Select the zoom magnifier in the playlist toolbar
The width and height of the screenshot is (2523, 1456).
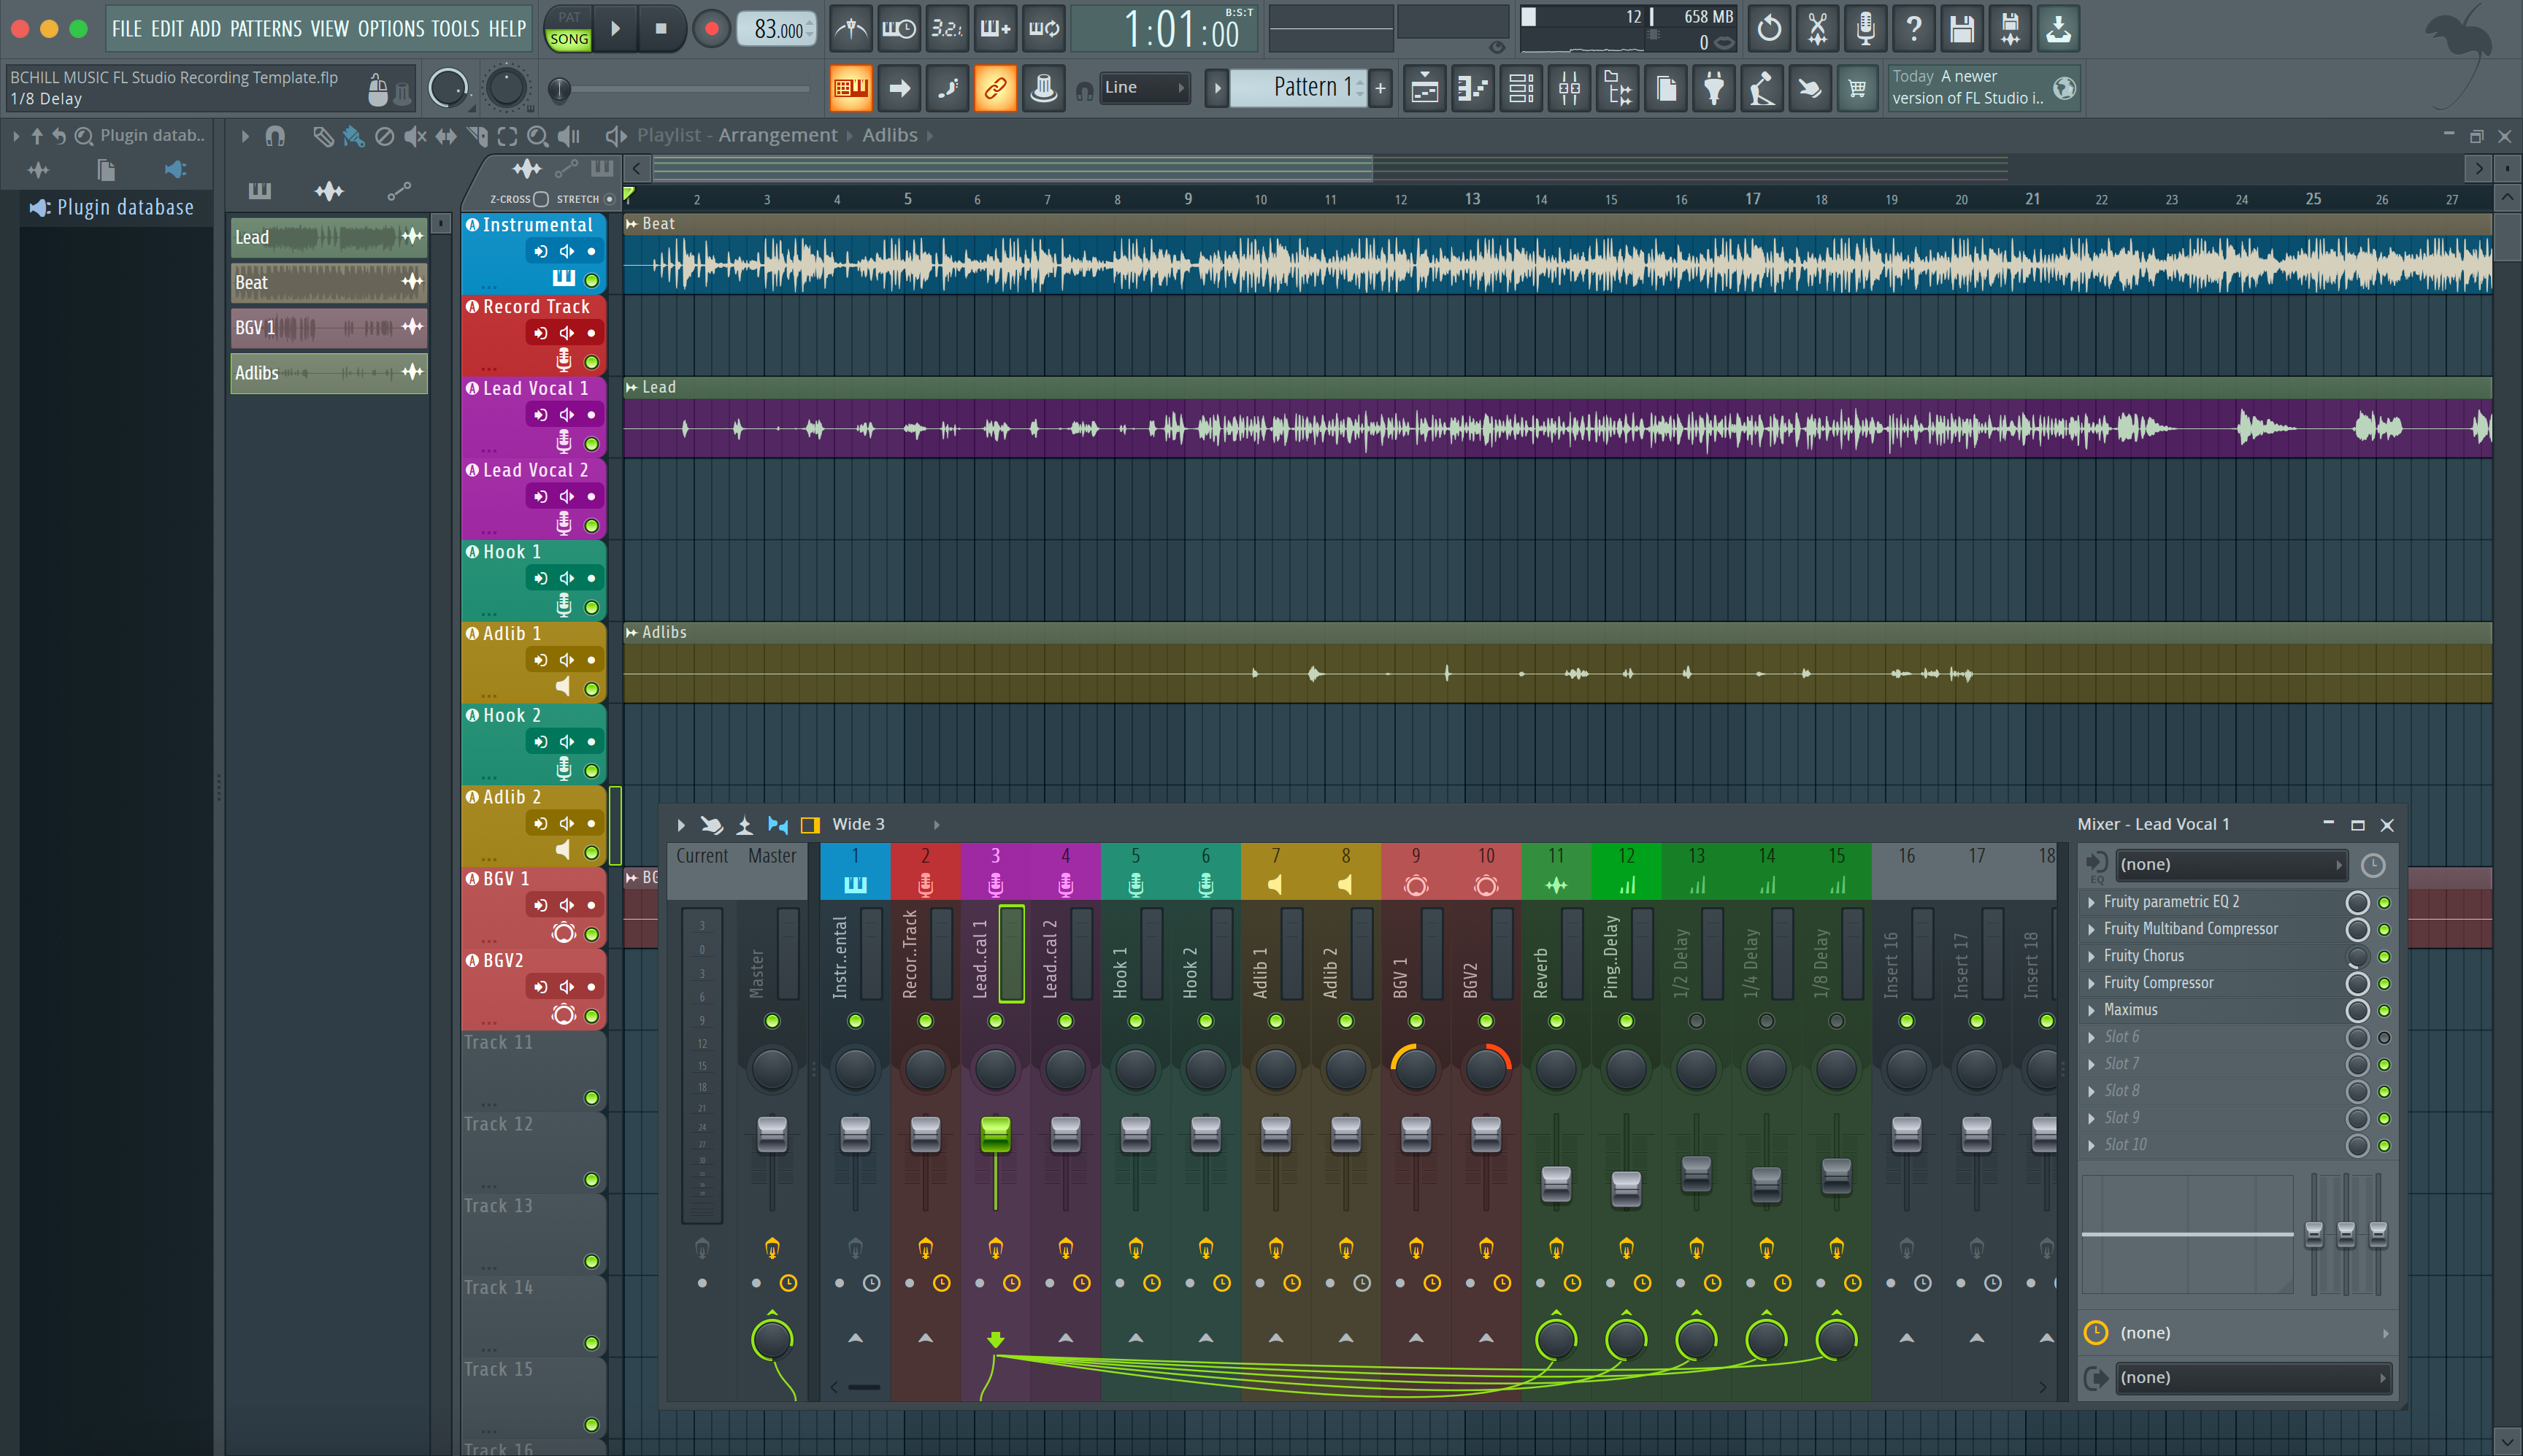pyautogui.click(x=537, y=136)
